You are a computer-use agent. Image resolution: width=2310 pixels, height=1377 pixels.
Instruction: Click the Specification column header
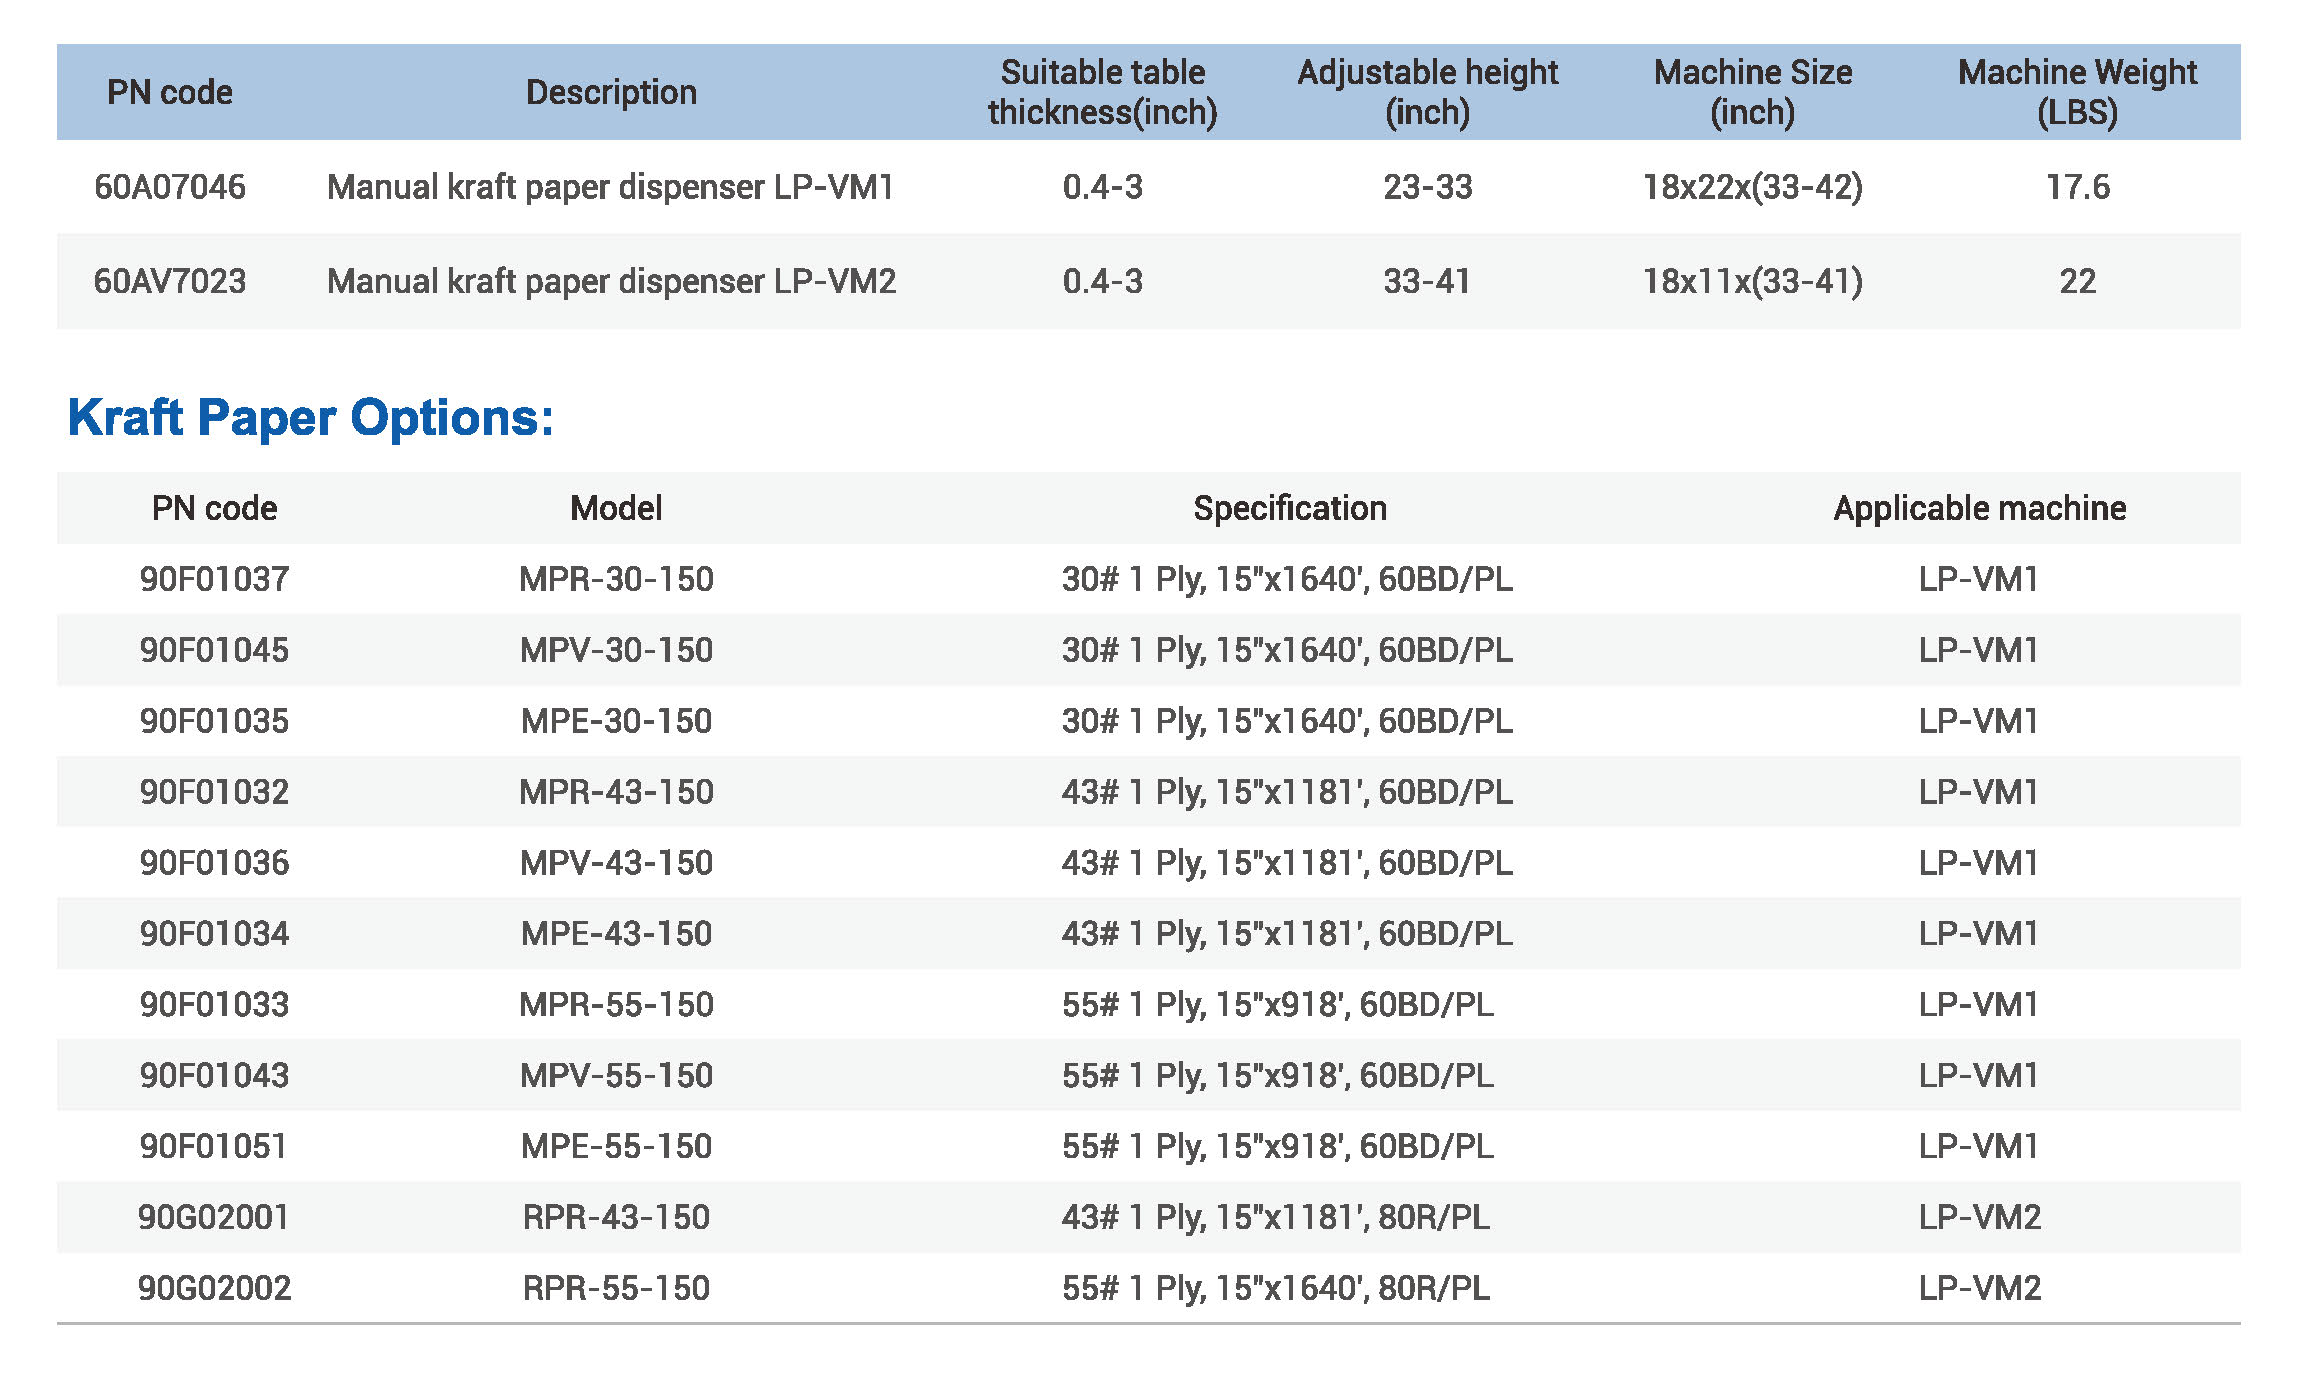(1290, 508)
